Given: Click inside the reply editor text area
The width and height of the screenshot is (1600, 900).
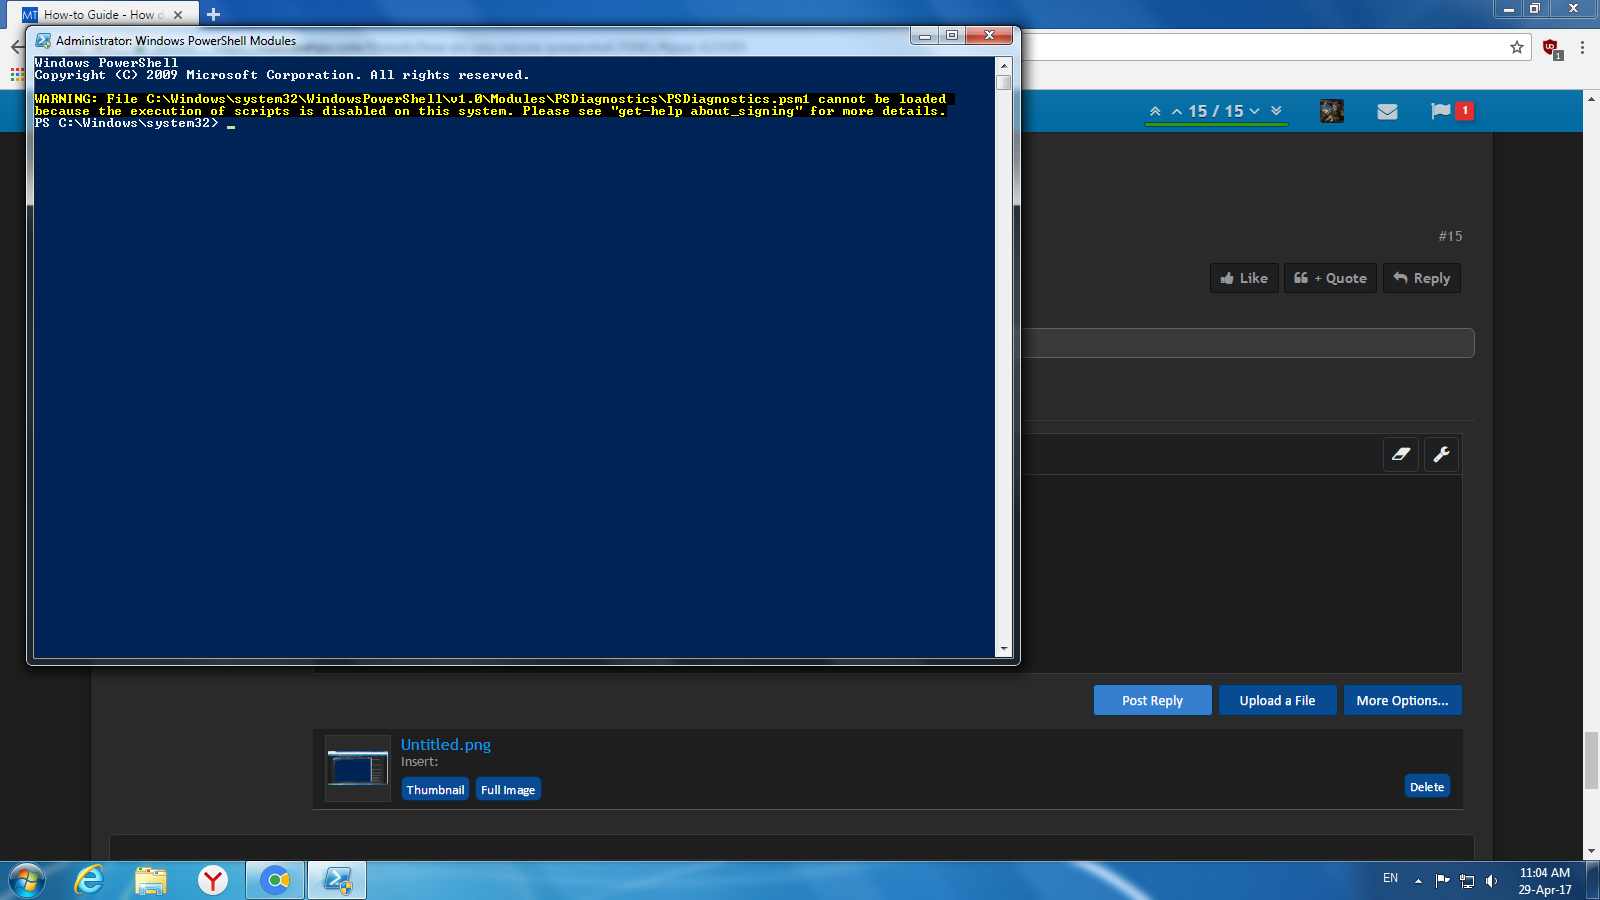Looking at the screenshot, I should (1240, 573).
